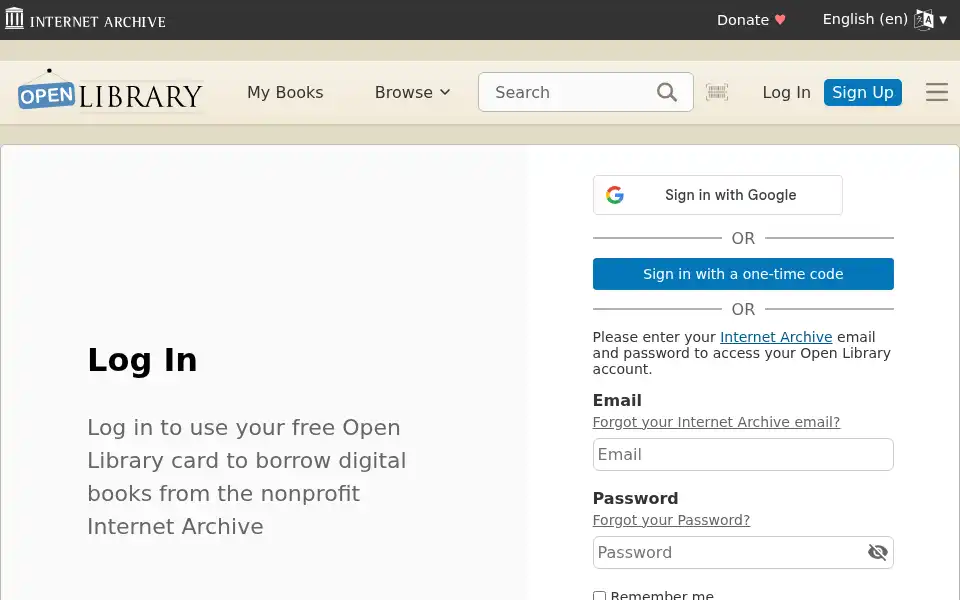The width and height of the screenshot is (960, 600).
Task: Open the barcode scanner icon
Action: (717, 92)
